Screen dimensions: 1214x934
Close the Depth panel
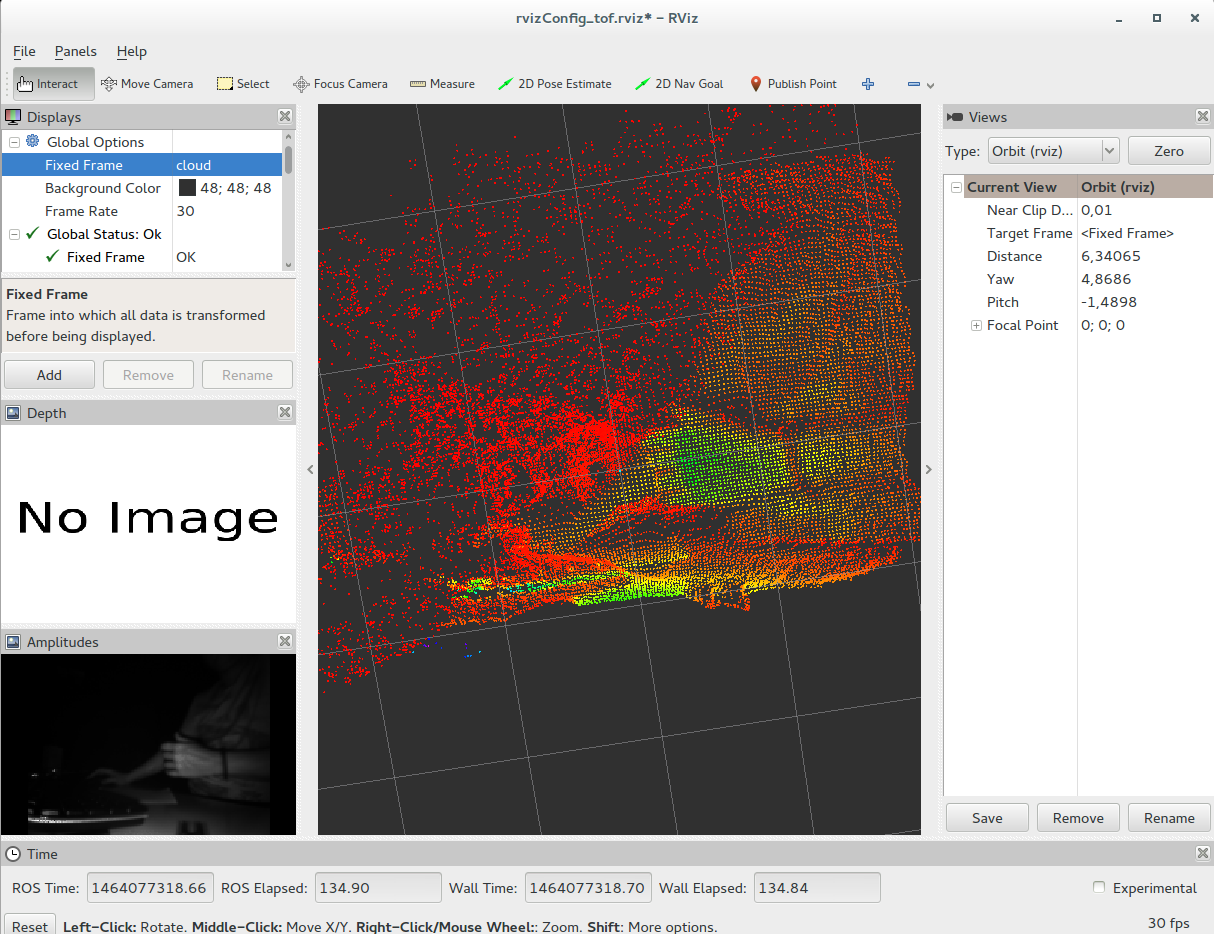click(285, 412)
